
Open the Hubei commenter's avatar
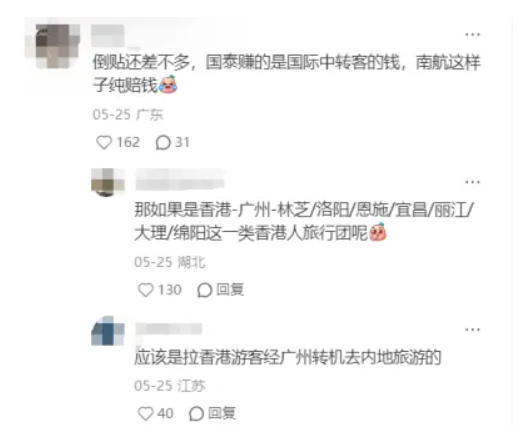(108, 182)
